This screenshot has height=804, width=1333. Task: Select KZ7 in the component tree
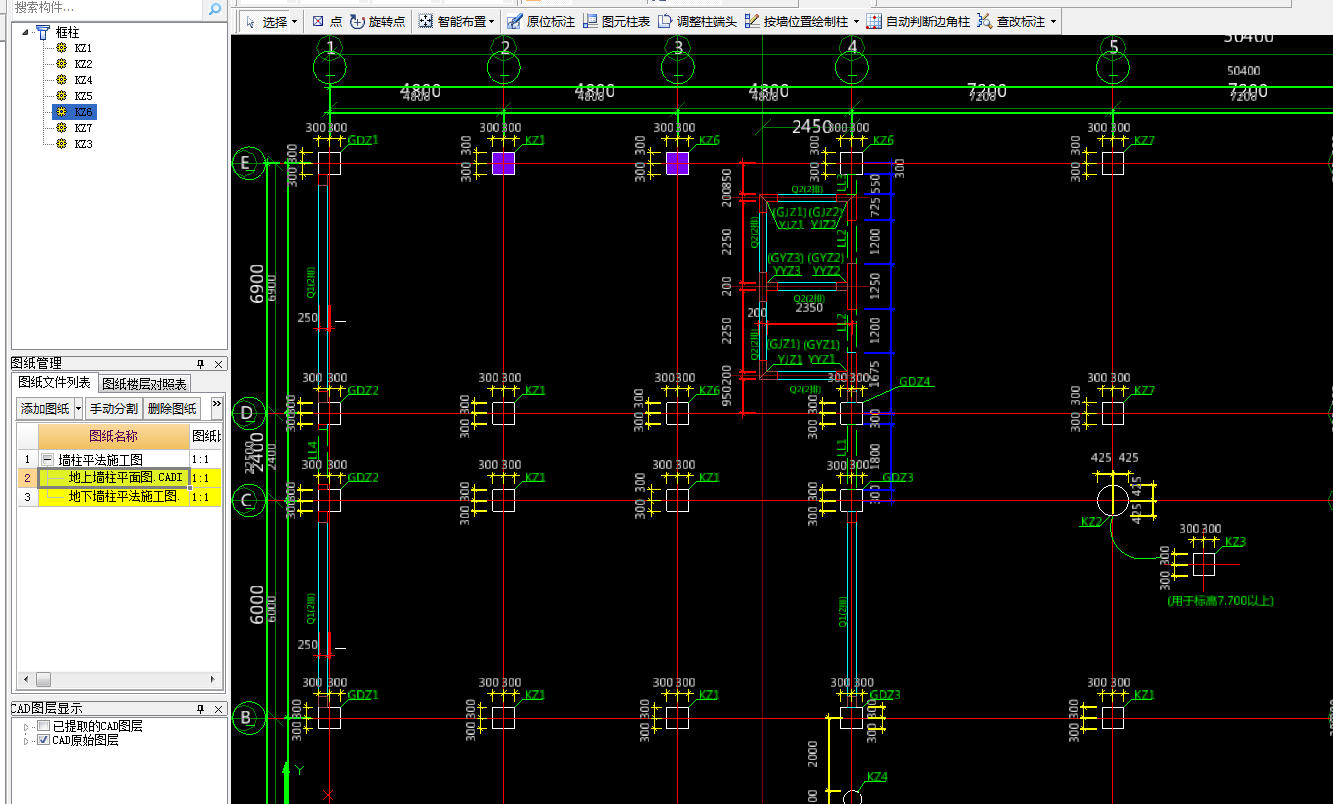click(83, 128)
